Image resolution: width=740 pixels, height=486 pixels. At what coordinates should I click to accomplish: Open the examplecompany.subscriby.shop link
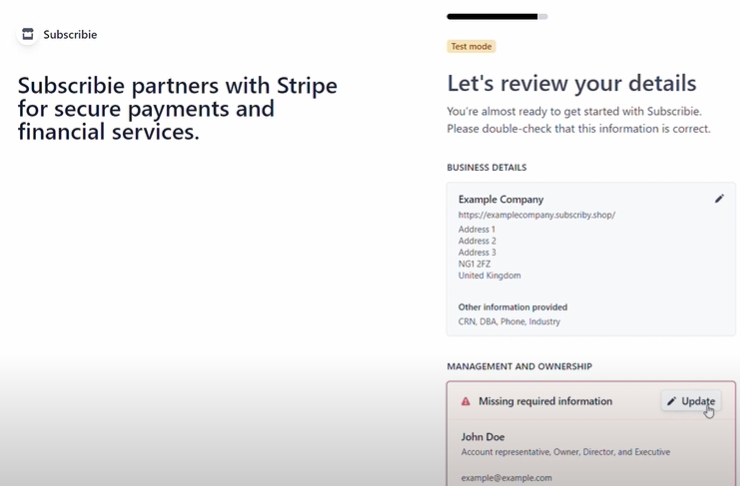[x=537, y=215]
